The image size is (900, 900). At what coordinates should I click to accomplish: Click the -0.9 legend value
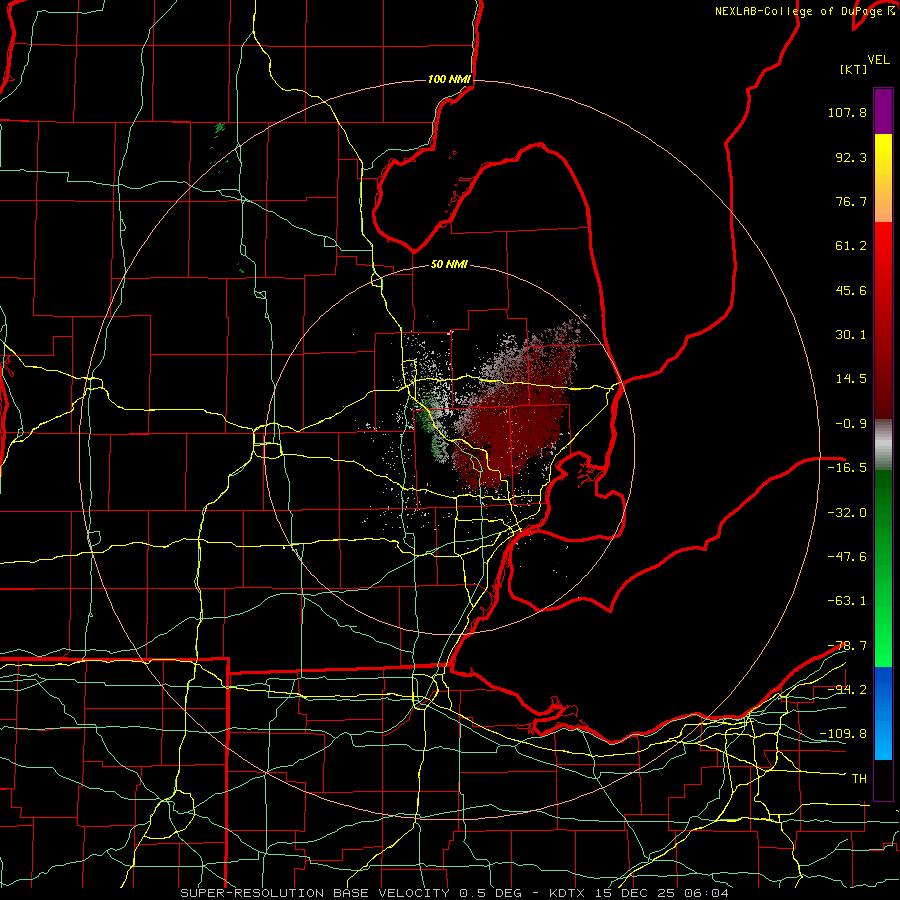[851, 424]
